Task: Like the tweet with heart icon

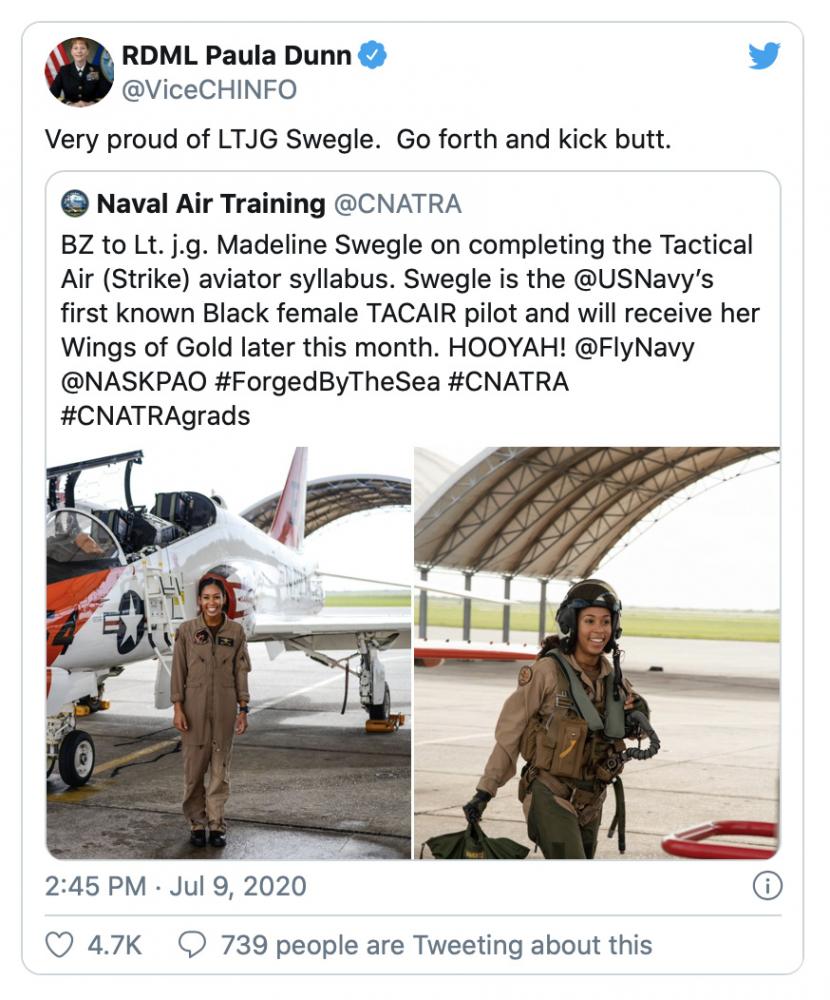Action: (60, 944)
